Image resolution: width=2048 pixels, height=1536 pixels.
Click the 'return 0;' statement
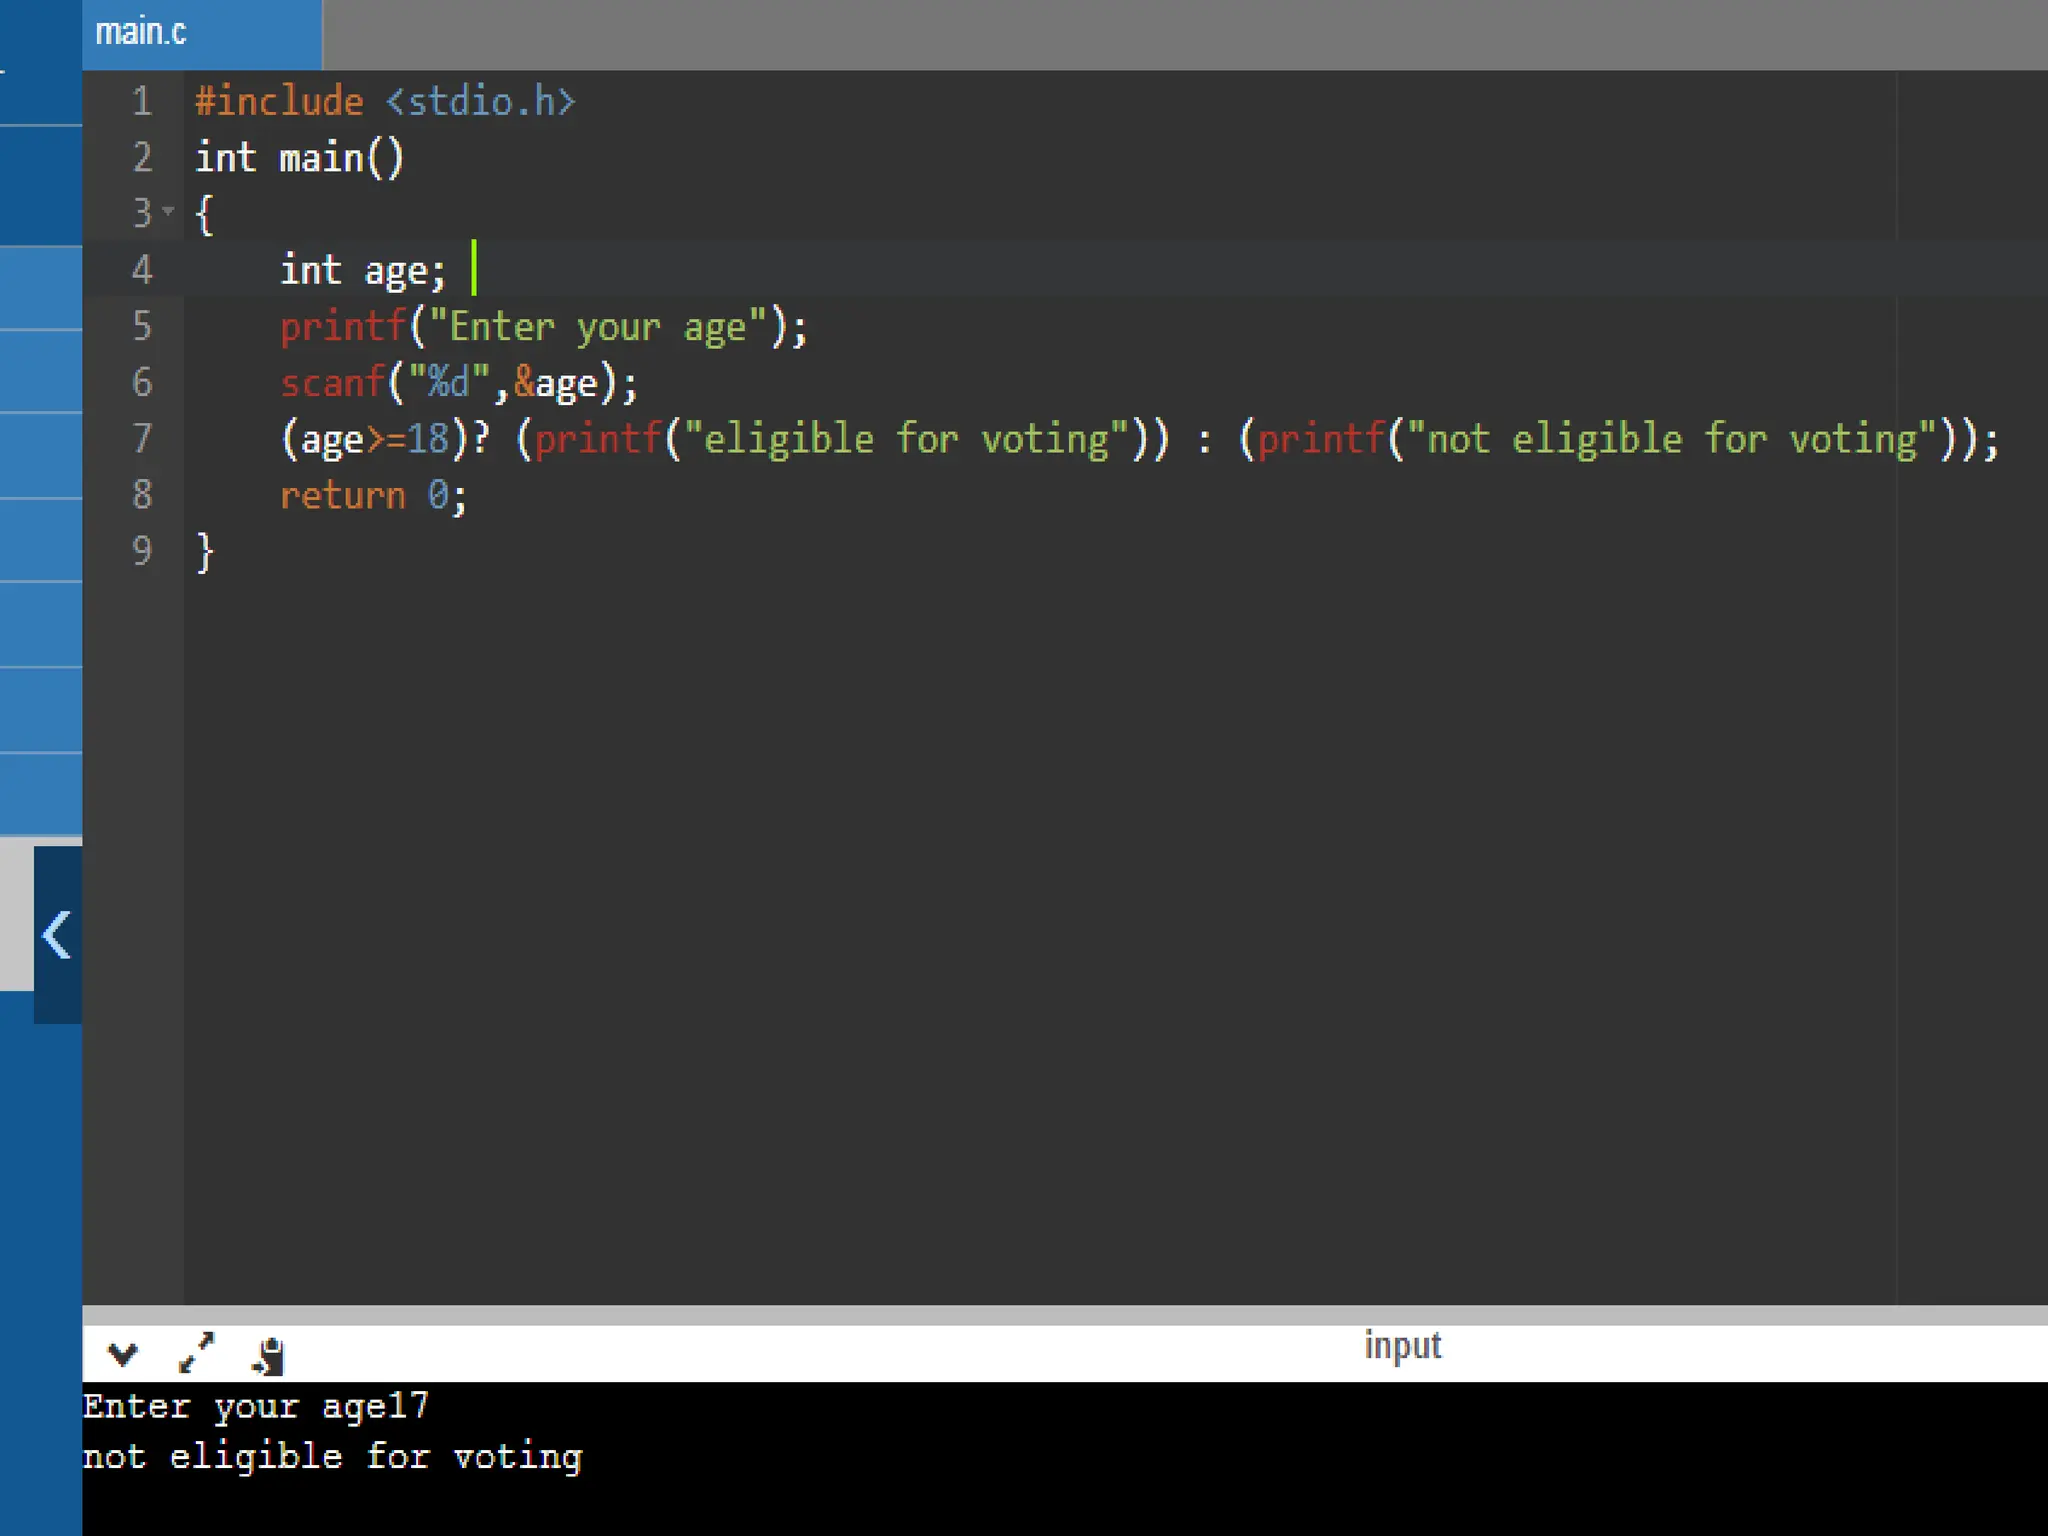click(372, 496)
